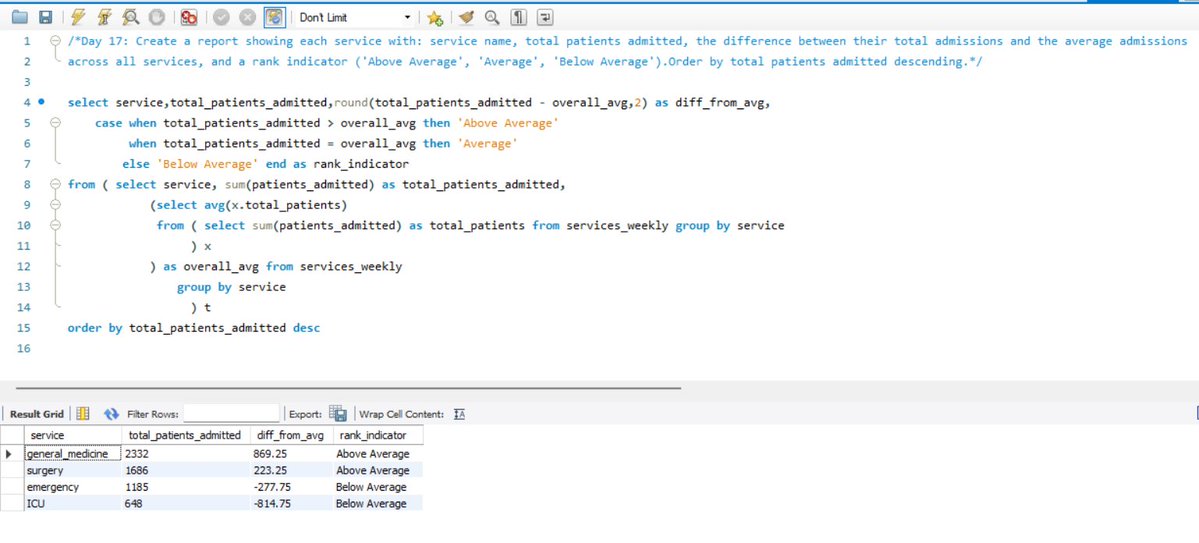1199x543 pixels.
Task: Select the surgery cell
Action: click(73, 470)
